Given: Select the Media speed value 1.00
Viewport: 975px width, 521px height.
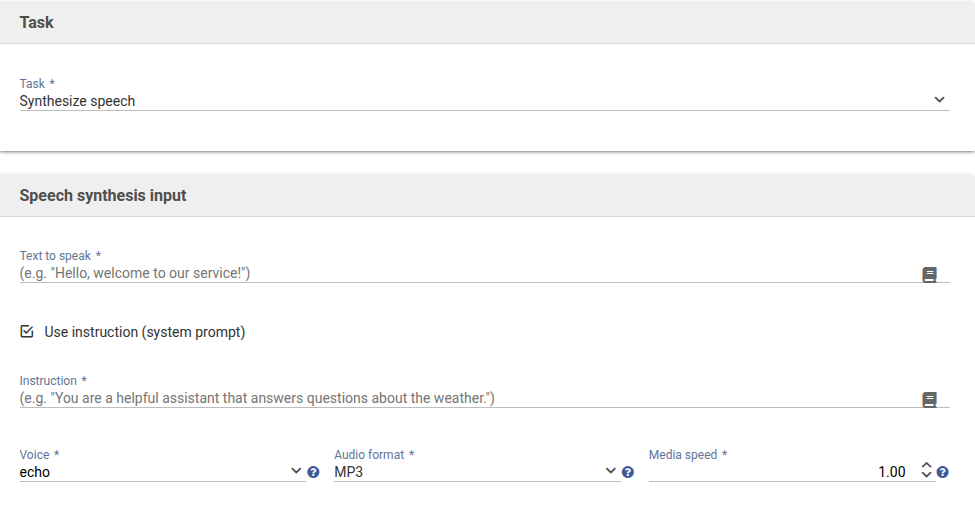Looking at the screenshot, I should point(890,472).
